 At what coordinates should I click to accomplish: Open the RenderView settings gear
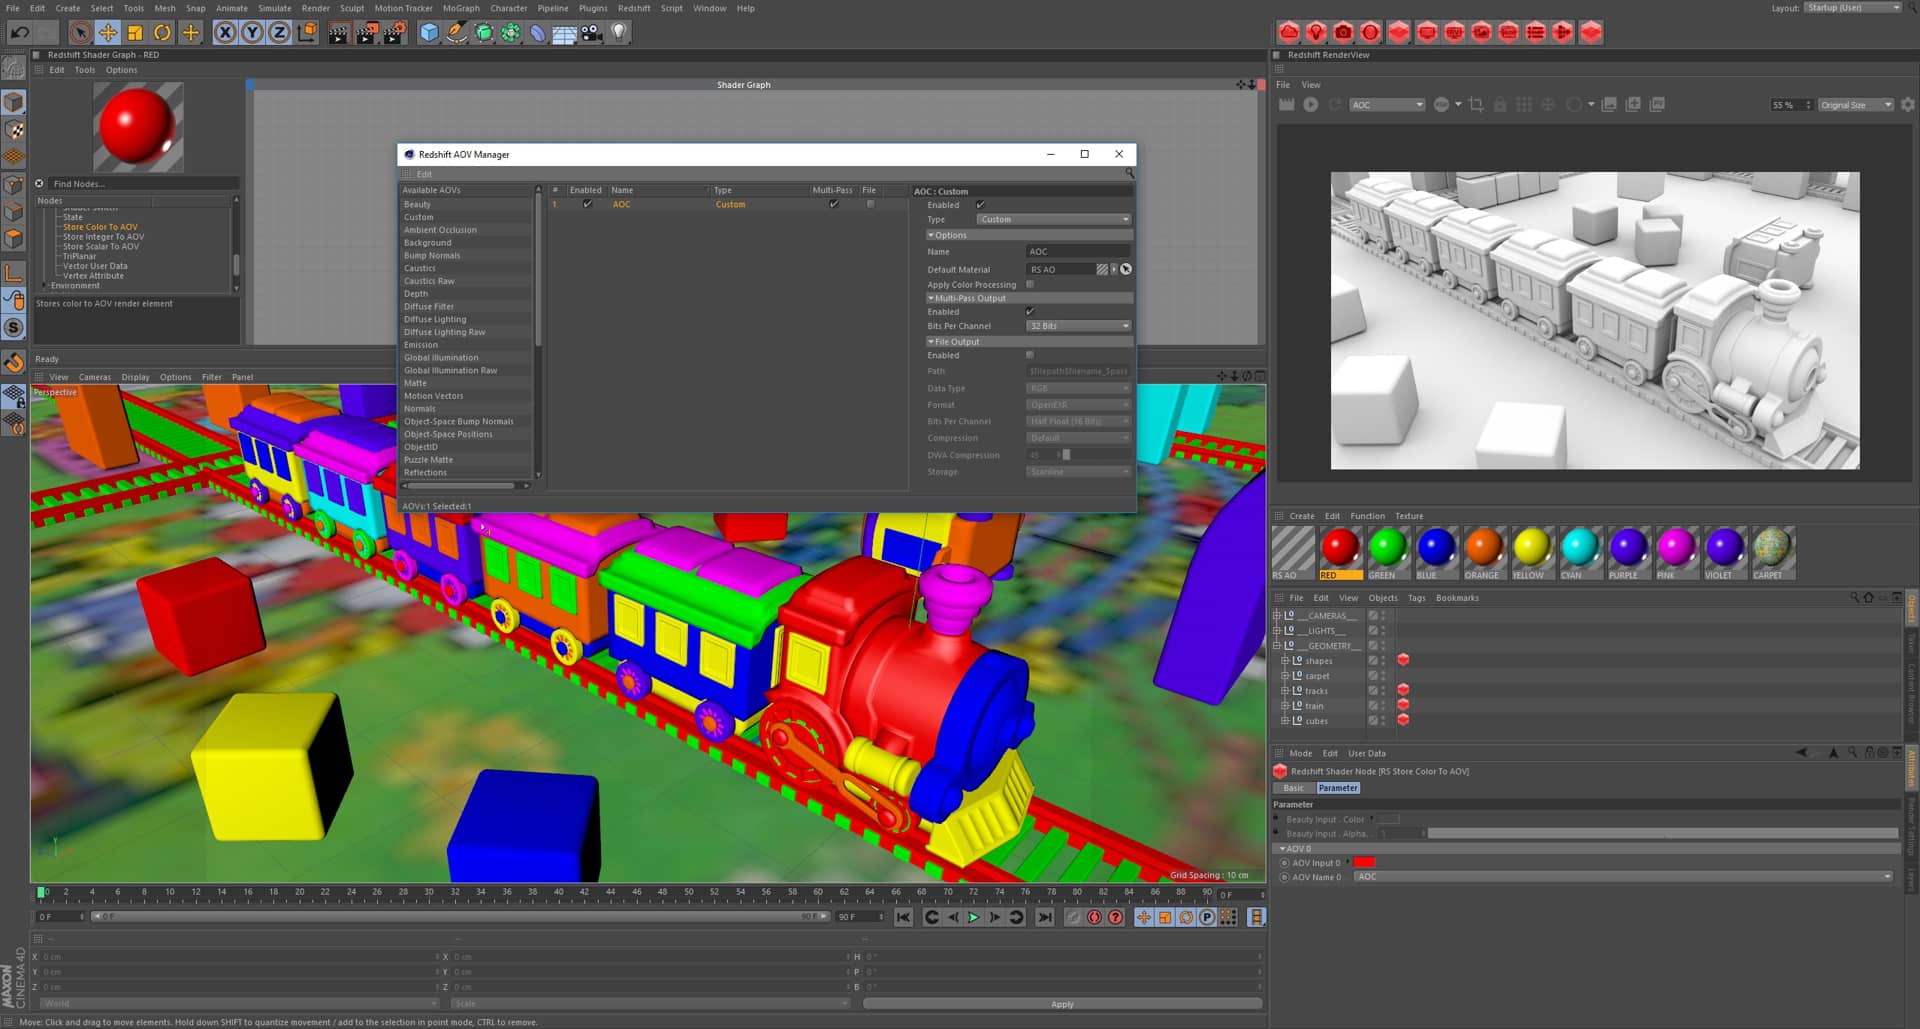point(1908,104)
